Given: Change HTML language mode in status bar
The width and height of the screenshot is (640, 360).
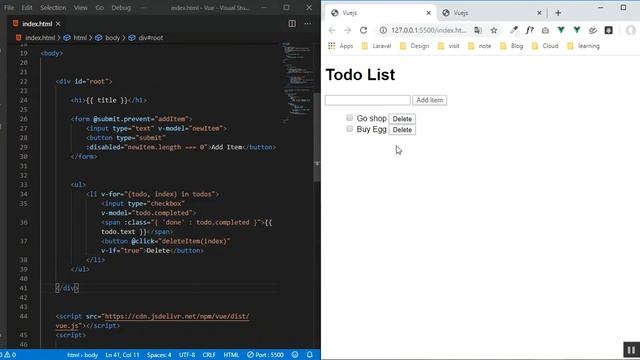Looking at the screenshot, I should (x=231, y=355).
